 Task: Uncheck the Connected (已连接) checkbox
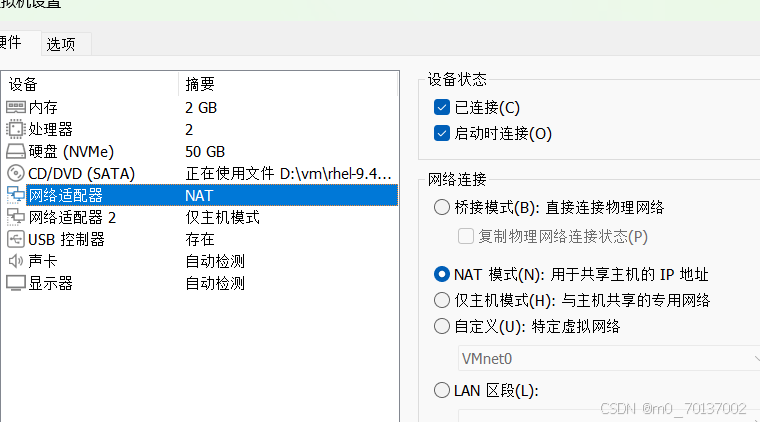pyautogui.click(x=442, y=107)
